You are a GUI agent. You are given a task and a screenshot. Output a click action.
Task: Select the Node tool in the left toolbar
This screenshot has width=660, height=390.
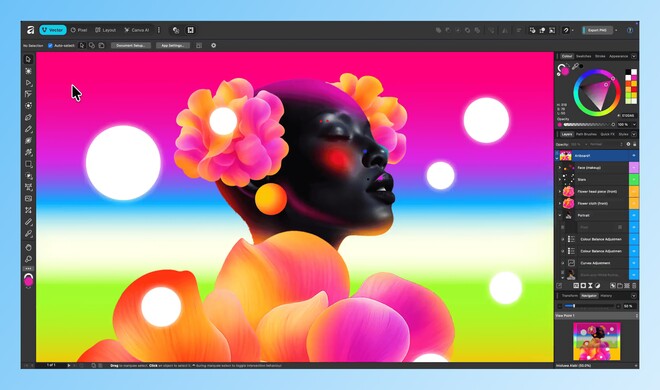29,83
